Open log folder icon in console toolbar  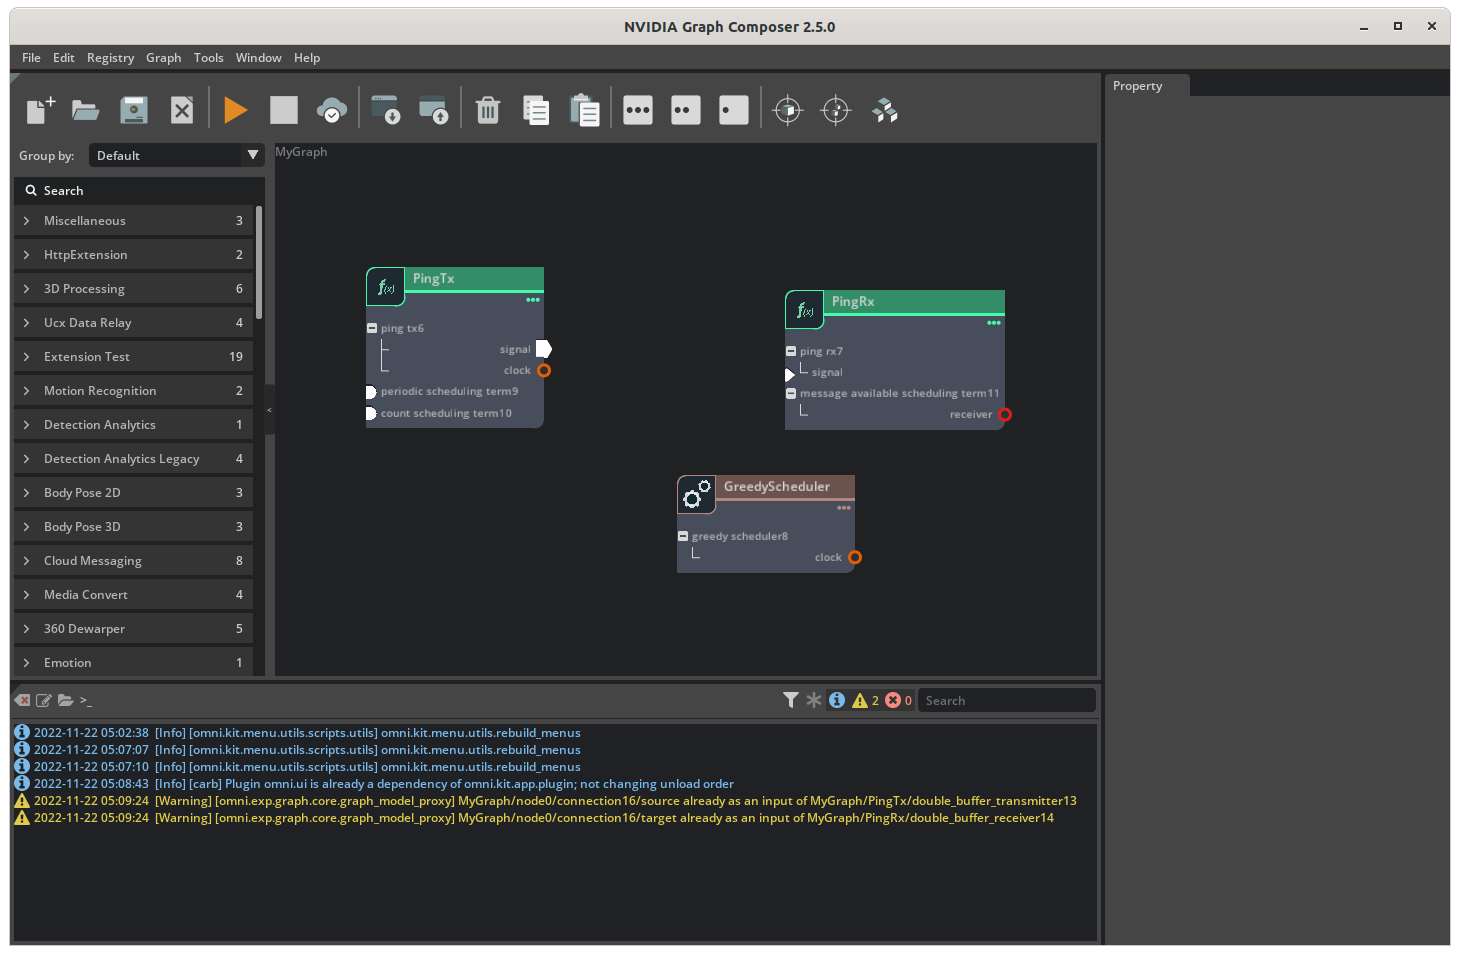tap(65, 700)
